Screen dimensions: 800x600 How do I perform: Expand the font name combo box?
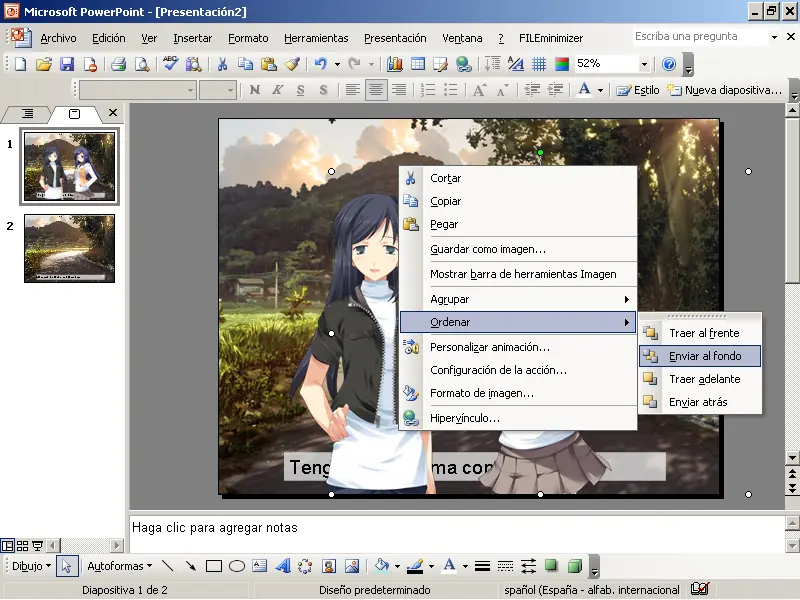(x=189, y=90)
